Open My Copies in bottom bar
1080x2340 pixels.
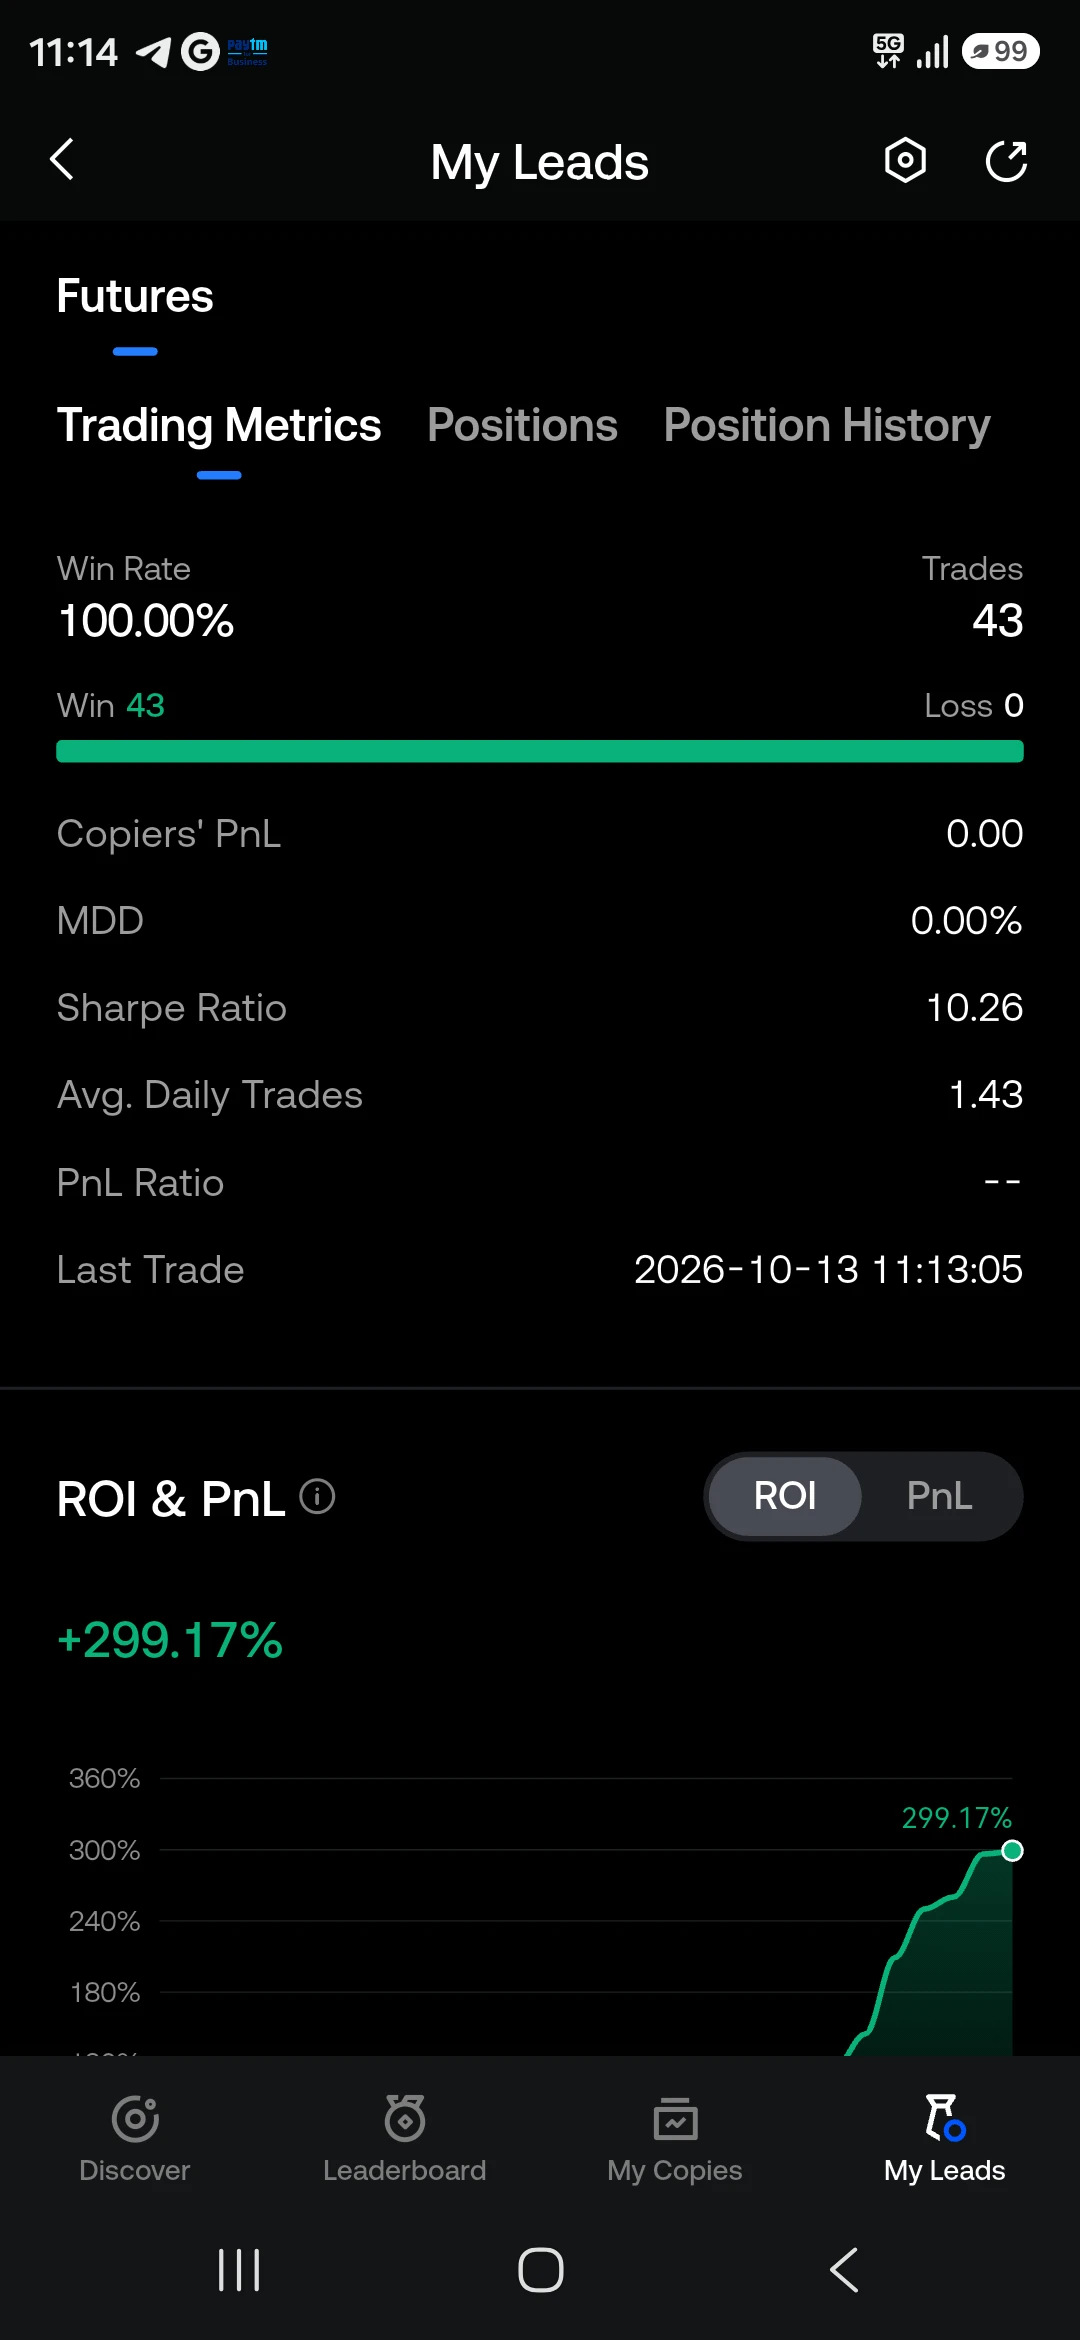click(675, 2138)
